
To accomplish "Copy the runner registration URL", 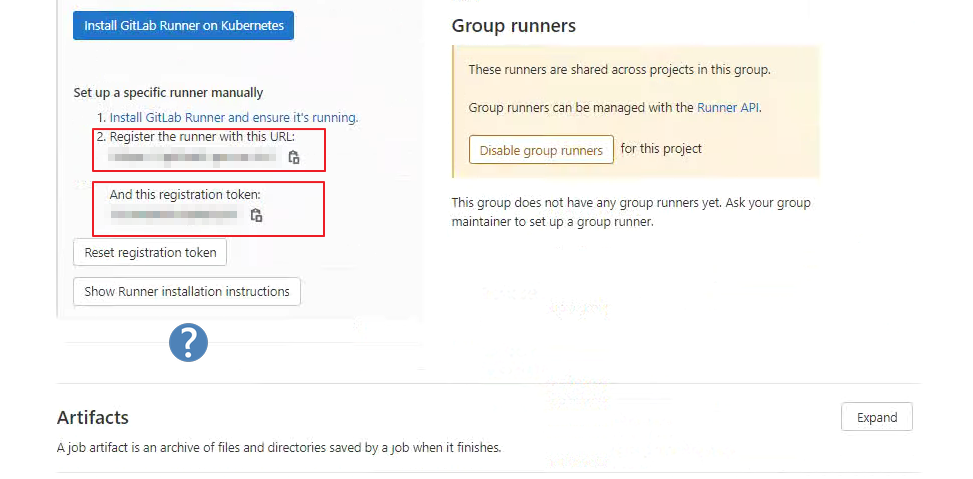I will 294,157.
